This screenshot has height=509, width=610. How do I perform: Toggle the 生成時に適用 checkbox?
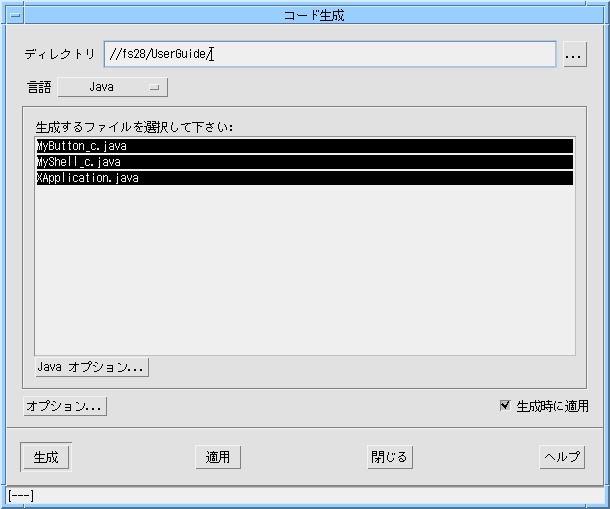505,405
